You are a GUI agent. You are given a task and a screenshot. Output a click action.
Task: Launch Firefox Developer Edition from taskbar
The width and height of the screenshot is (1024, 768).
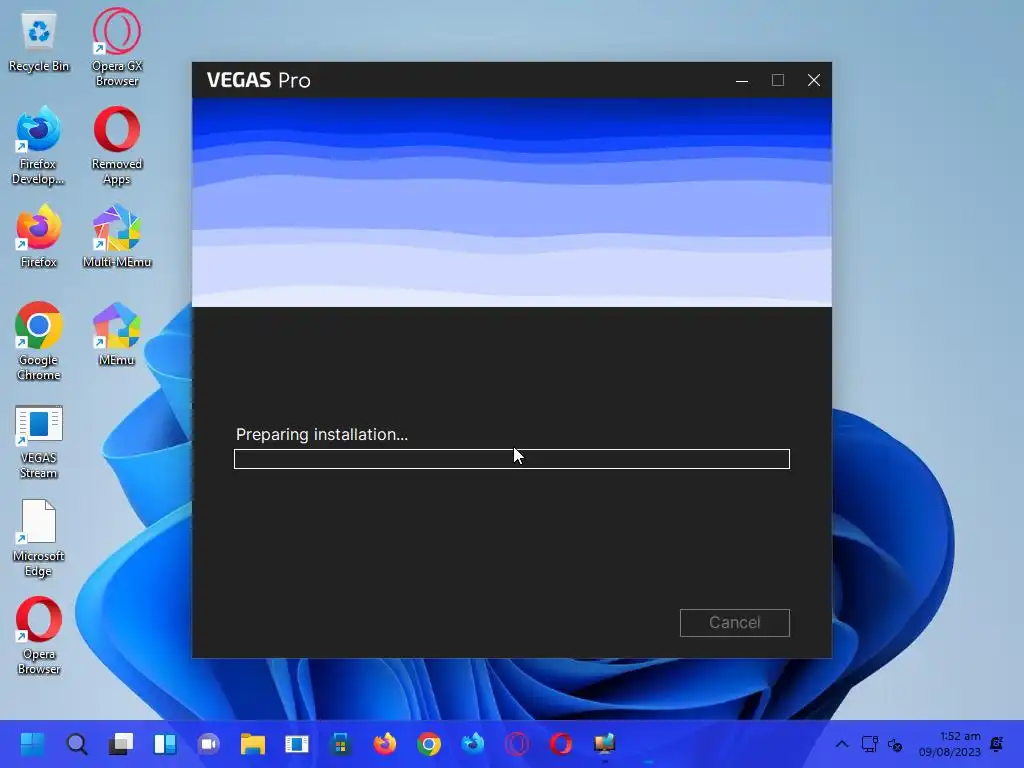tap(473, 744)
